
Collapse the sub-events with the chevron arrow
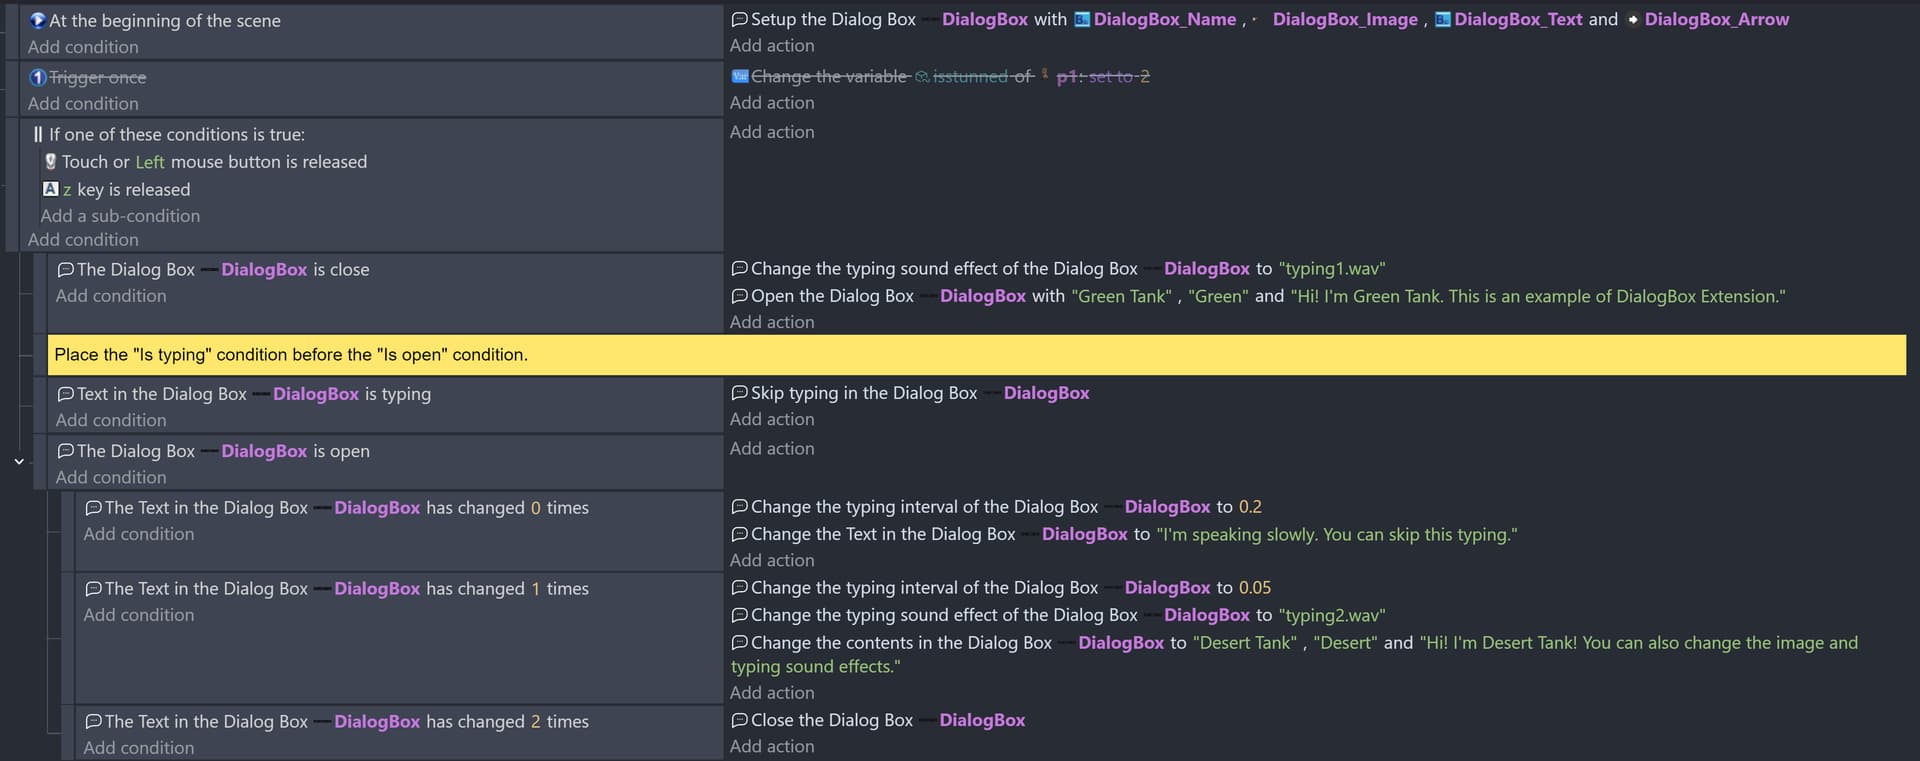[x=19, y=461]
